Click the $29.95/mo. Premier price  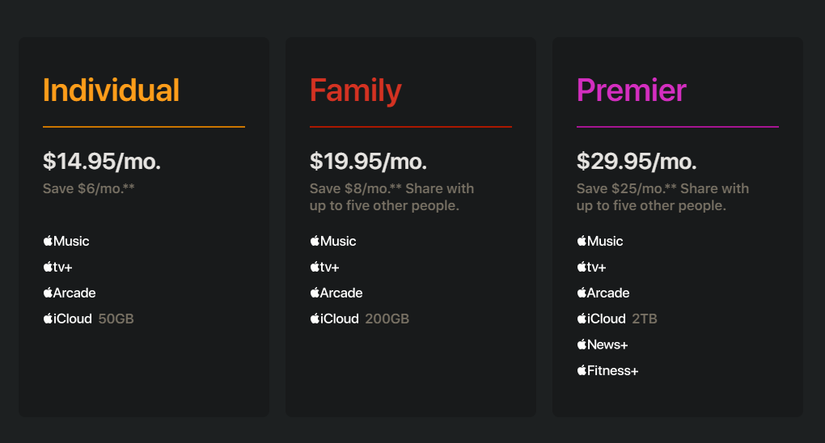pos(636,161)
